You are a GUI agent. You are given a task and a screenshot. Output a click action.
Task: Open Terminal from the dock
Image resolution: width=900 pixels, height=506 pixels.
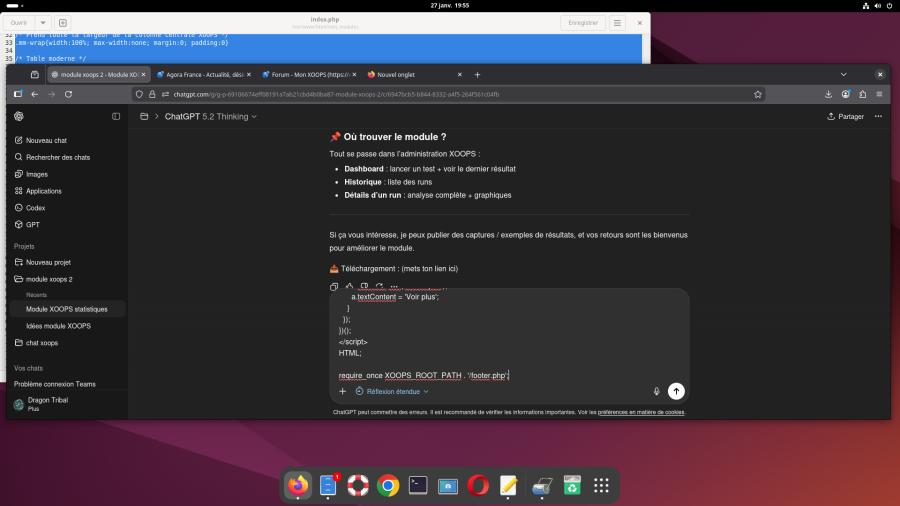[x=418, y=485]
